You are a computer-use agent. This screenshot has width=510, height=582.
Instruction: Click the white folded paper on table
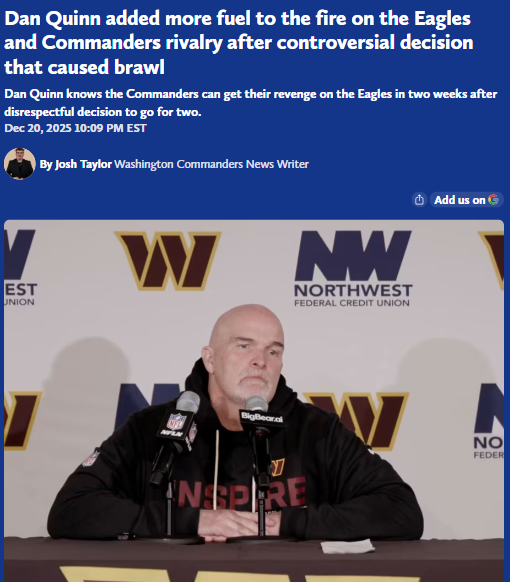point(347,546)
